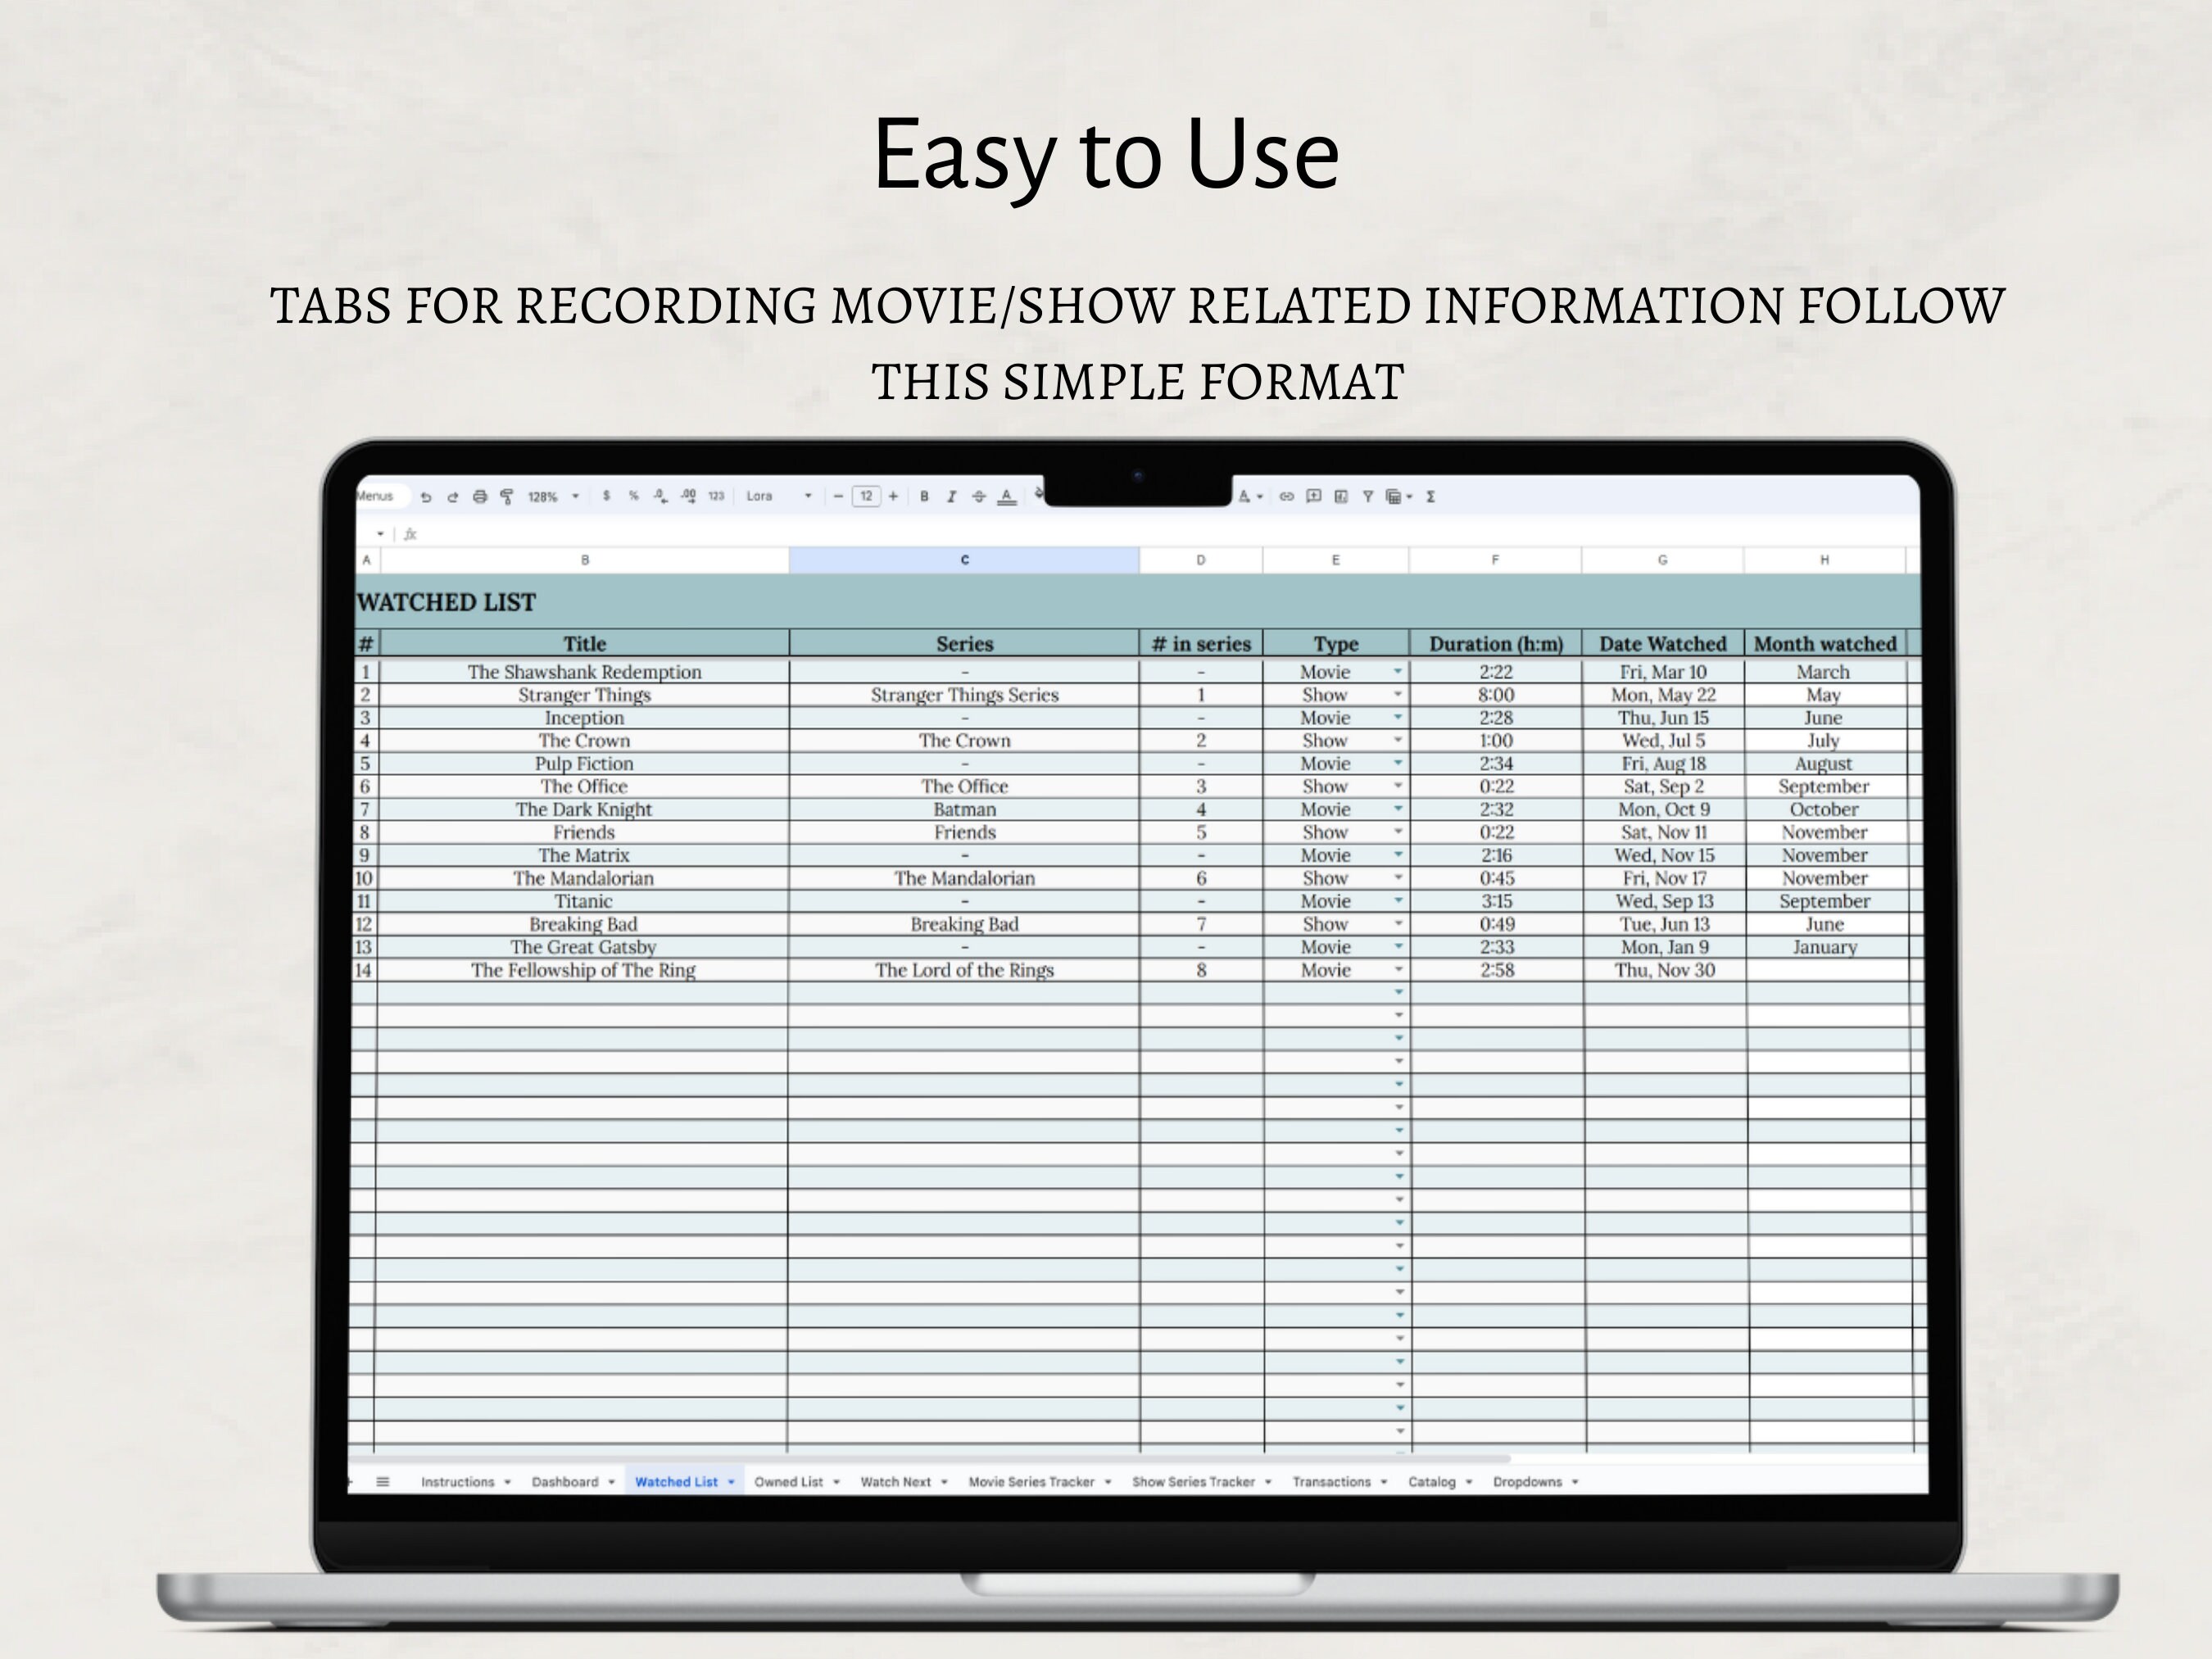Open the Print icon
The width and height of the screenshot is (2212, 1659).
480,497
